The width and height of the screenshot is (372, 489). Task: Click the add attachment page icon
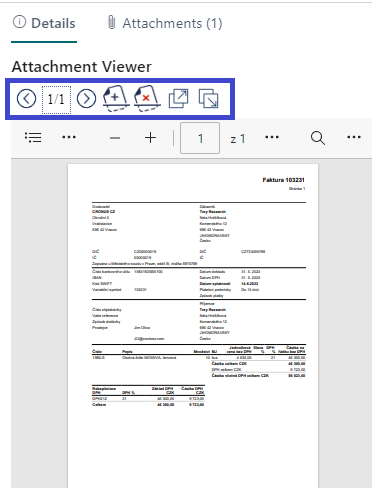[x=116, y=99]
